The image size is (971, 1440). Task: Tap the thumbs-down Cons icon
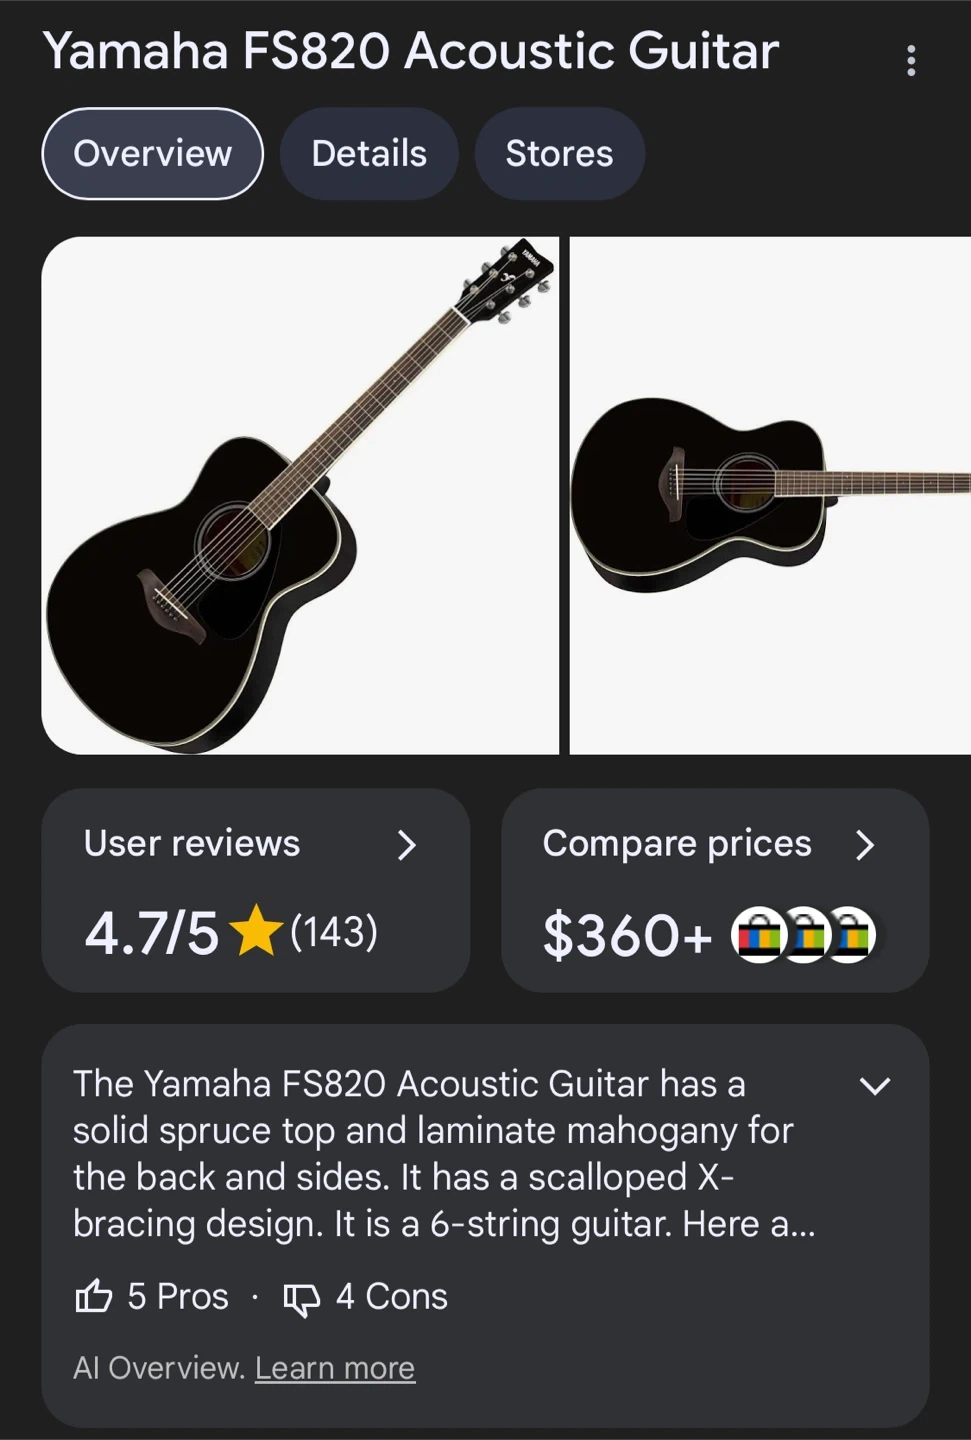(x=301, y=1299)
